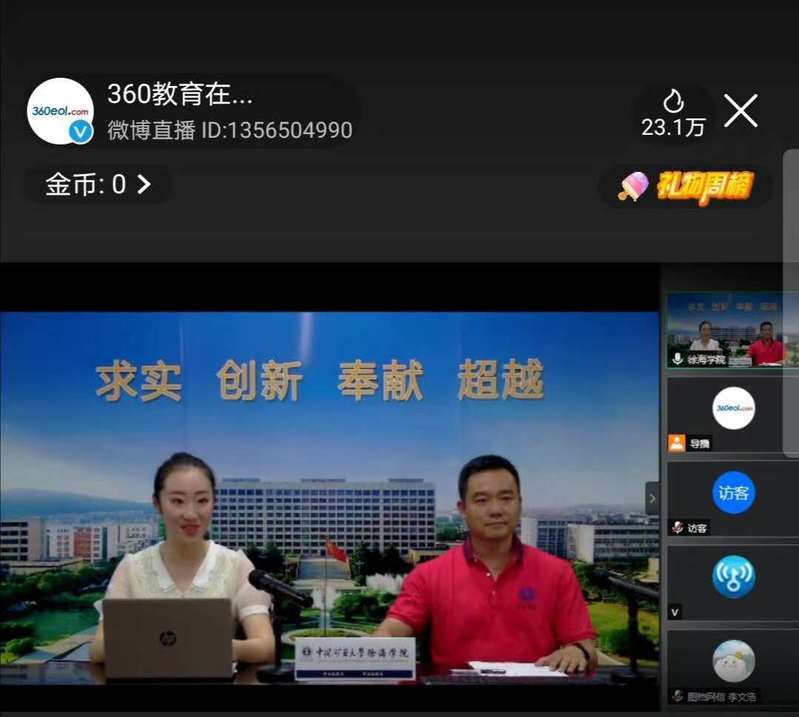This screenshot has width=799, height=717.
Task: Click the cloud avatar of 李文浩
Action: [733, 661]
